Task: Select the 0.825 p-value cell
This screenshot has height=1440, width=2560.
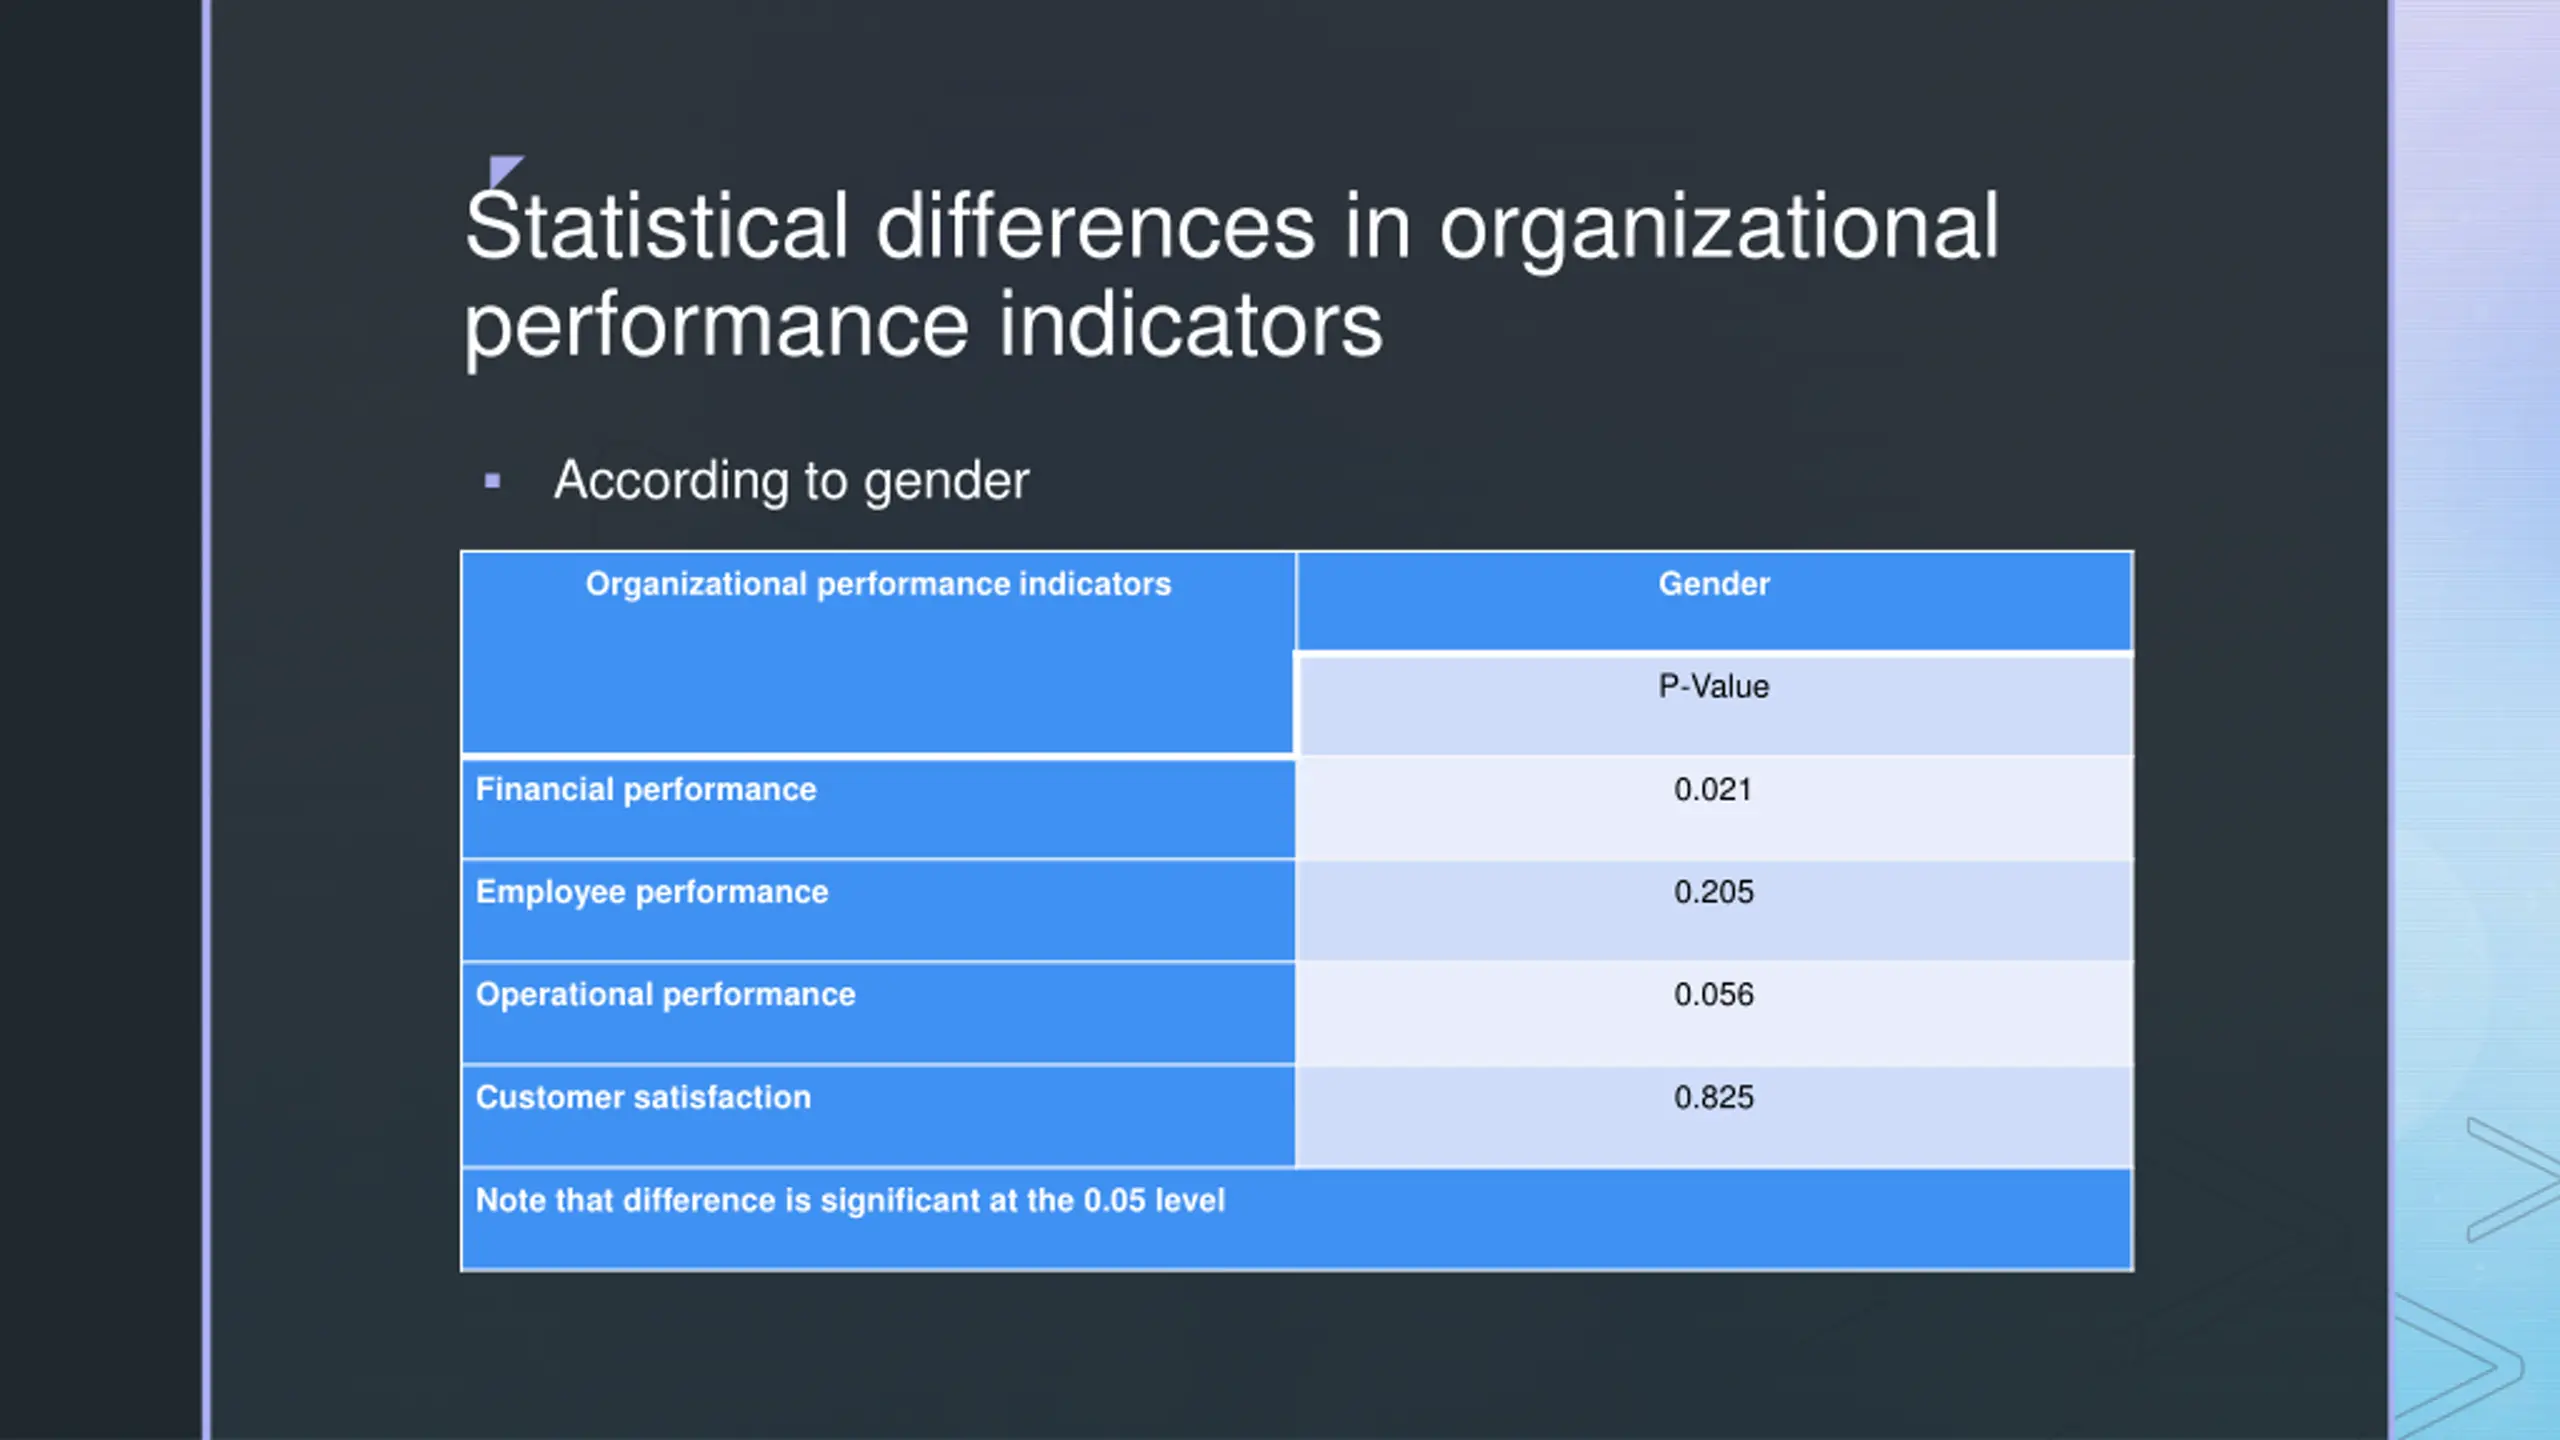Action: click(1713, 1098)
